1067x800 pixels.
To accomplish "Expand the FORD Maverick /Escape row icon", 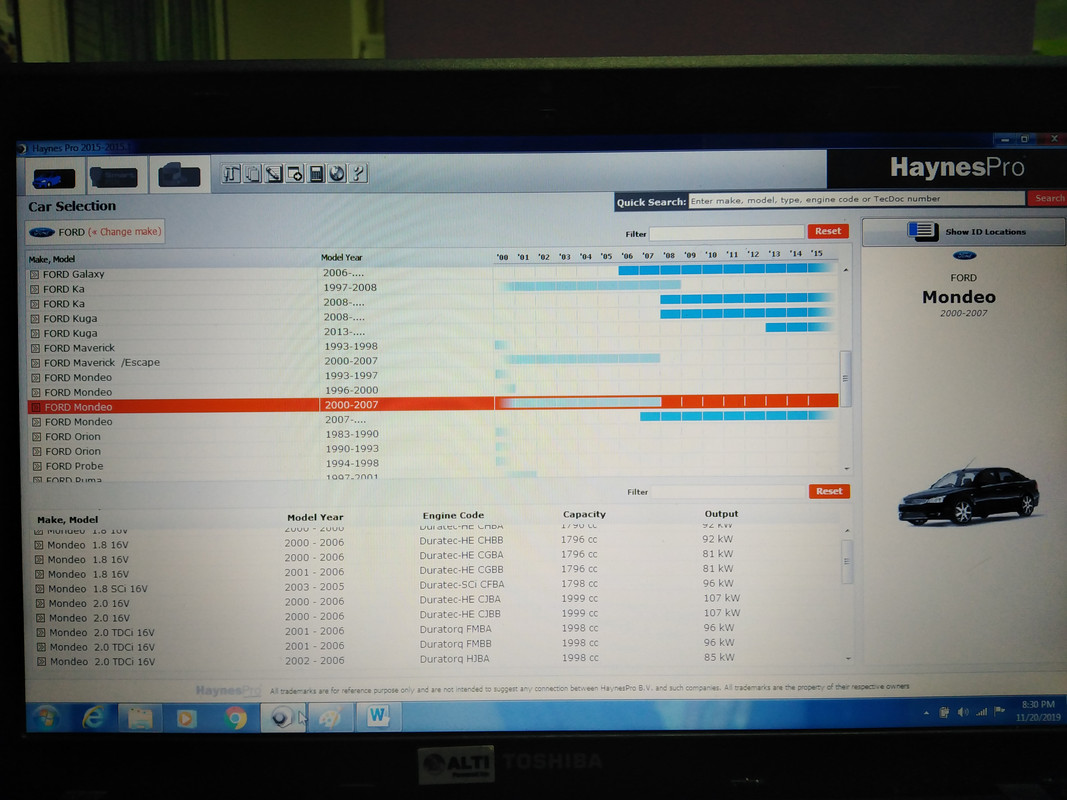I will tap(35, 363).
